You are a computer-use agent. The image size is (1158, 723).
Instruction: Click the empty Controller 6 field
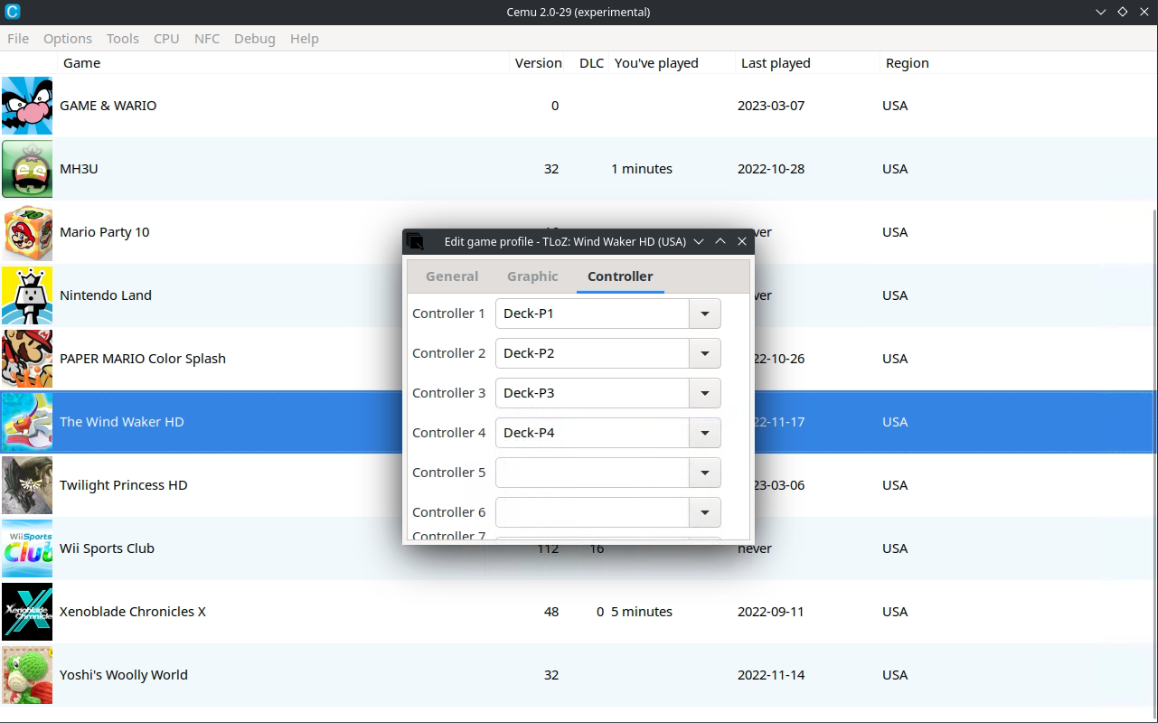click(592, 513)
